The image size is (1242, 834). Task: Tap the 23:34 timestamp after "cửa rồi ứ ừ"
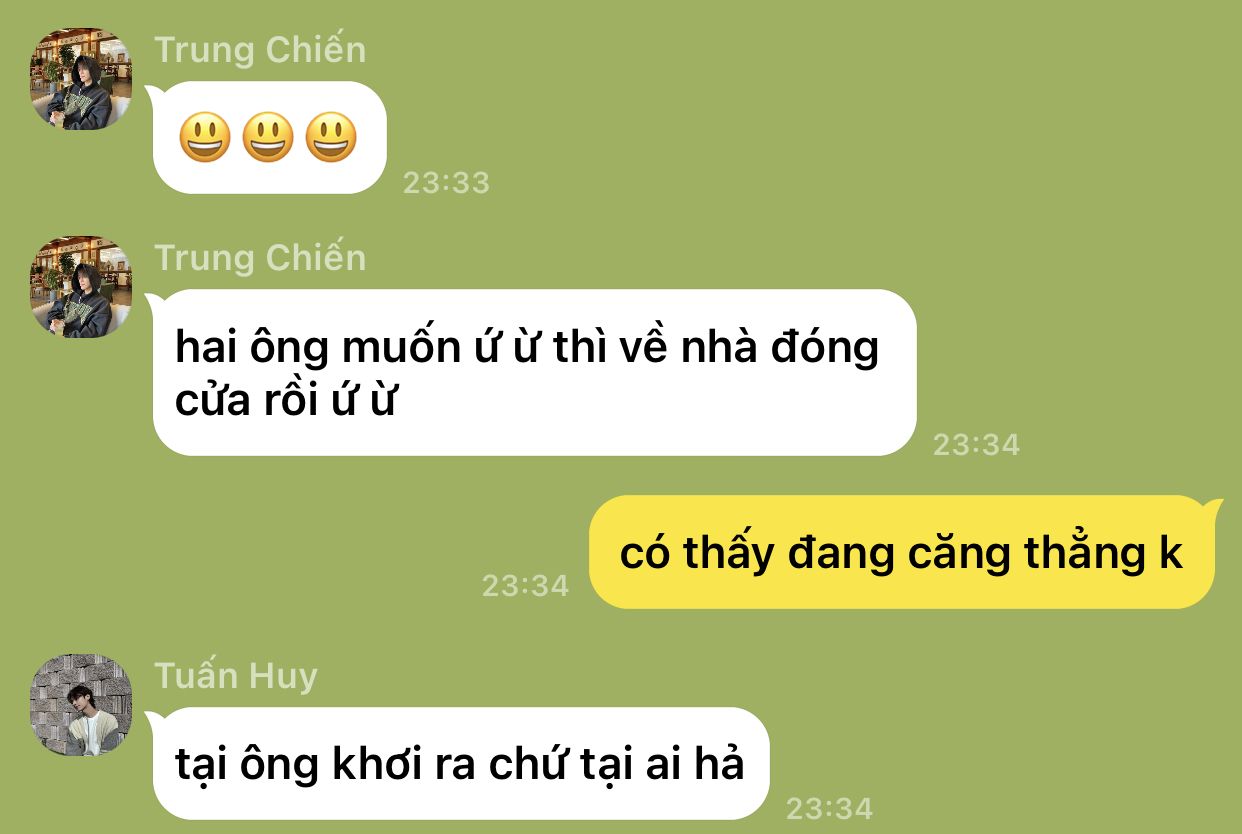[x=976, y=444]
